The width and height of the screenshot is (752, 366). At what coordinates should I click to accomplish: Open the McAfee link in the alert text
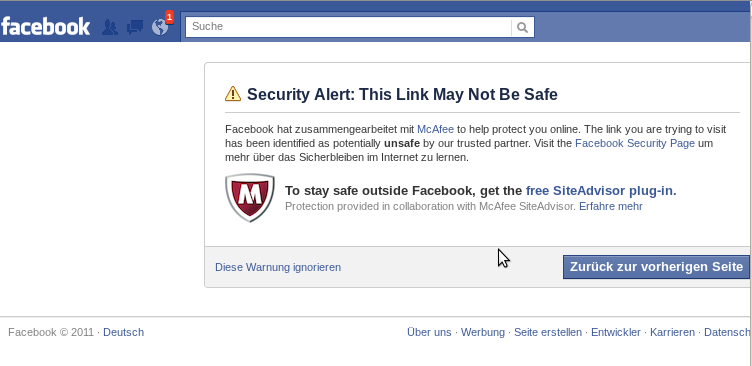[x=435, y=129]
